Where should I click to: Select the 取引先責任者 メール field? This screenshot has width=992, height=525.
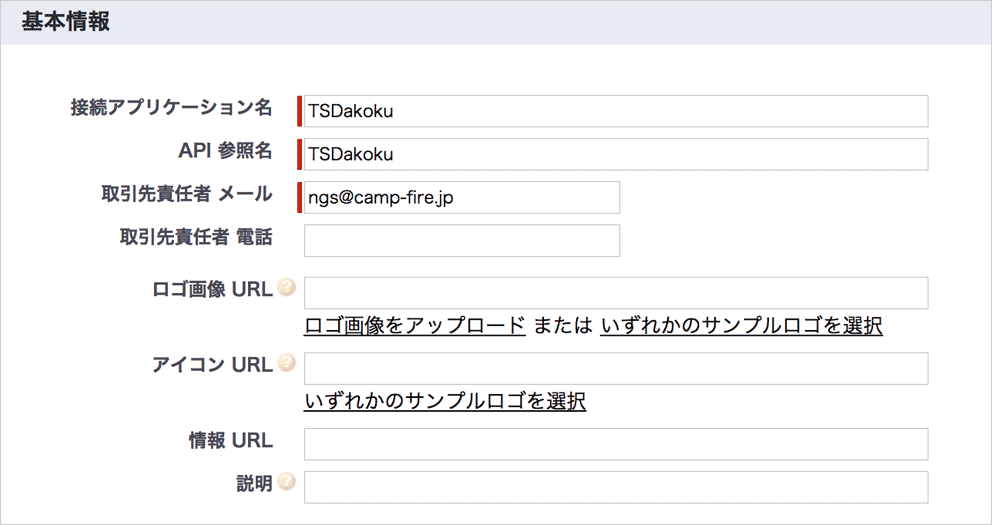461,198
